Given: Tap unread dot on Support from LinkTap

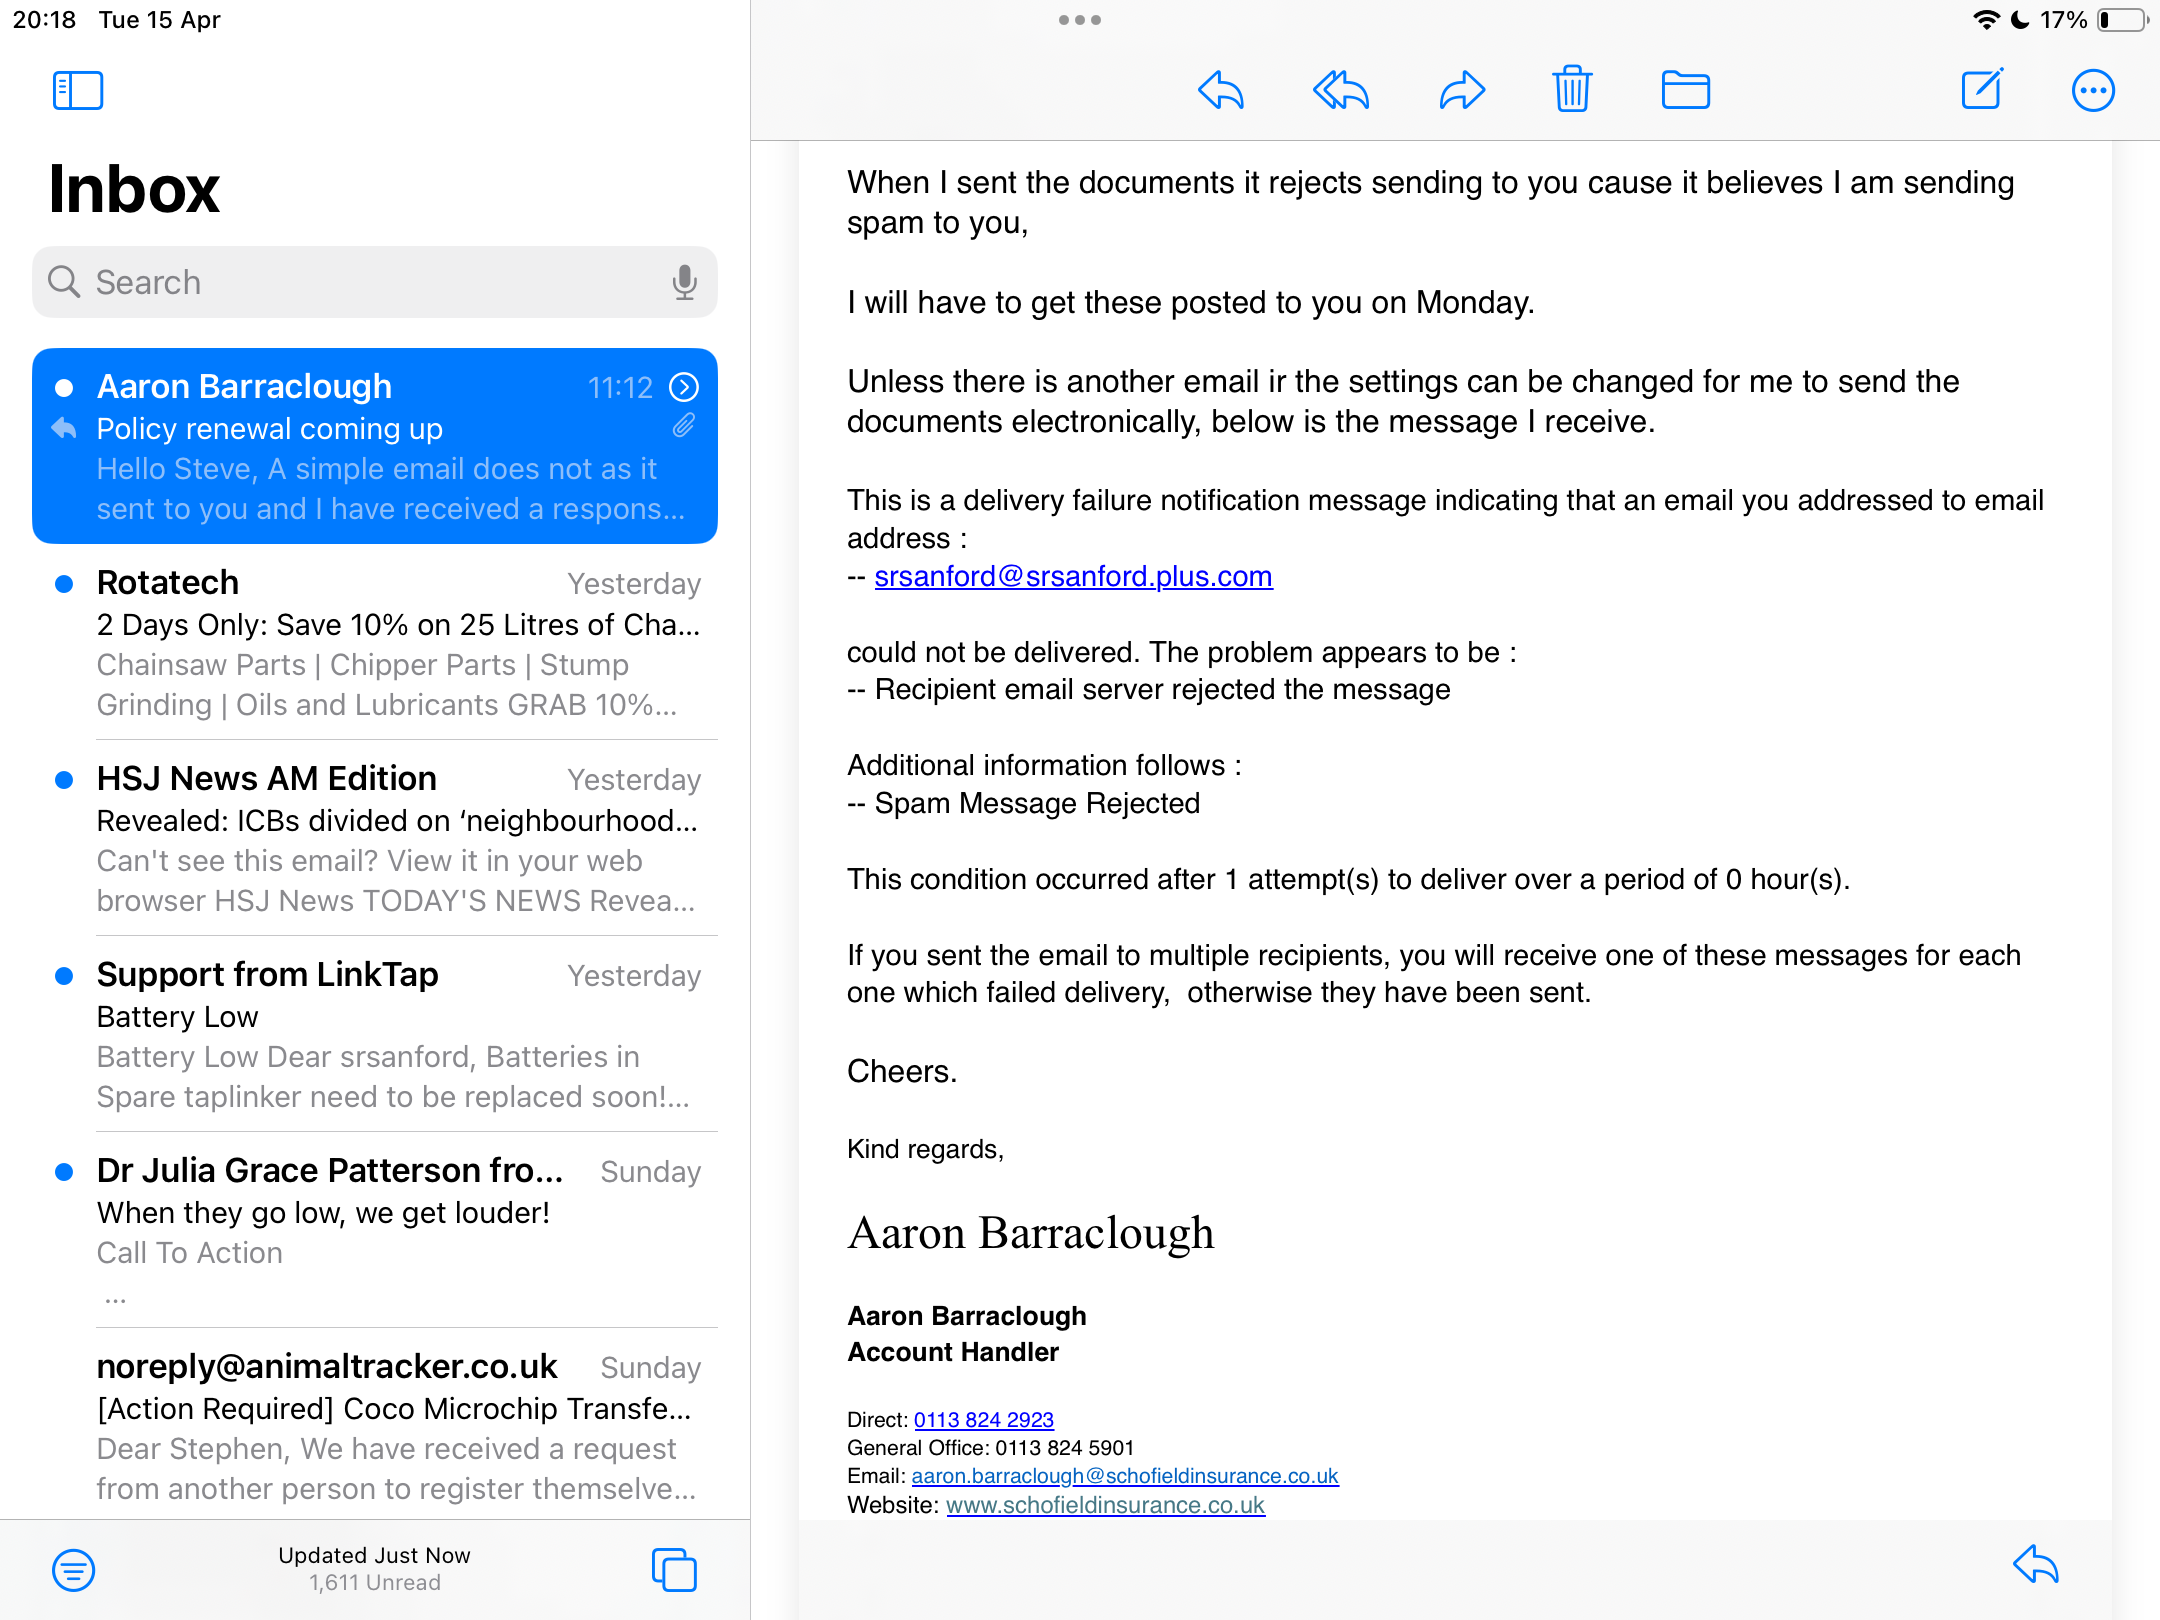Looking at the screenshot, I should click(64, 975).
